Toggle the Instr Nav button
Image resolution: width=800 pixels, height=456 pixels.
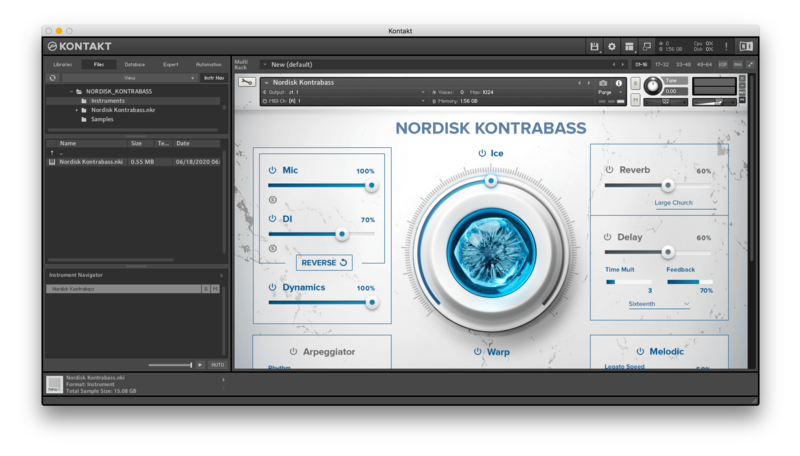(x=214, y=78)
